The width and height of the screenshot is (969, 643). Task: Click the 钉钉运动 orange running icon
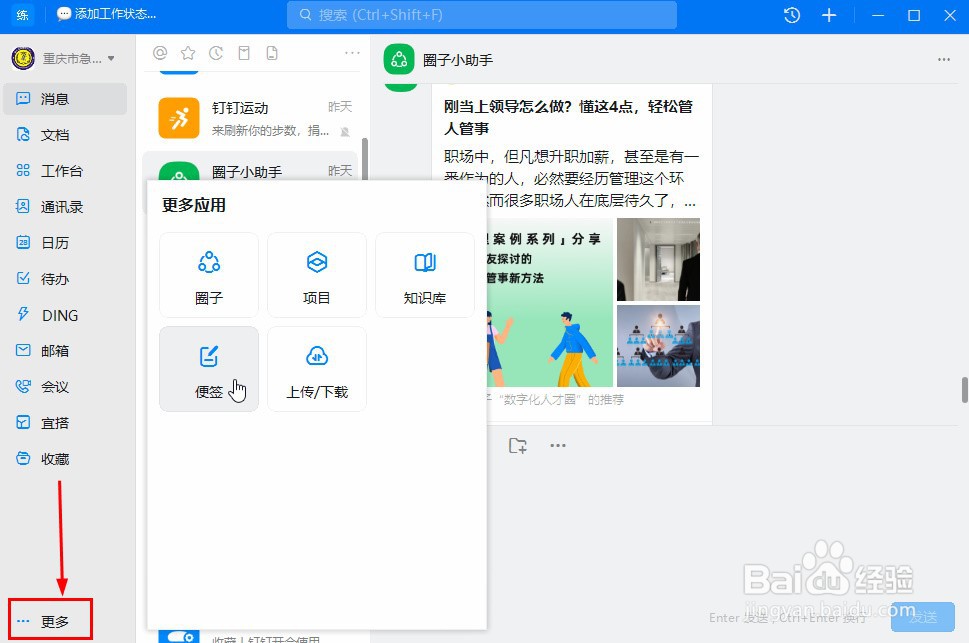click(179, 117)
